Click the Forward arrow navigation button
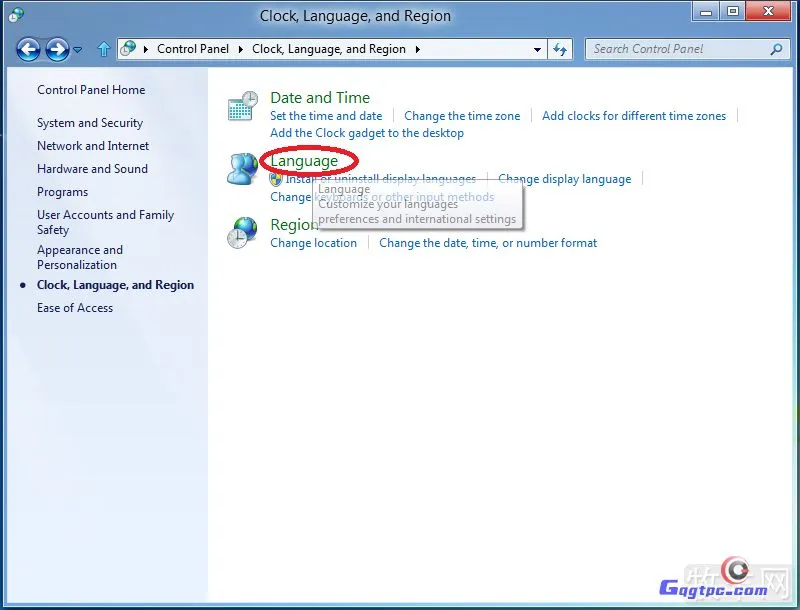This screenshot has height=610, width=800. point(57,49)
